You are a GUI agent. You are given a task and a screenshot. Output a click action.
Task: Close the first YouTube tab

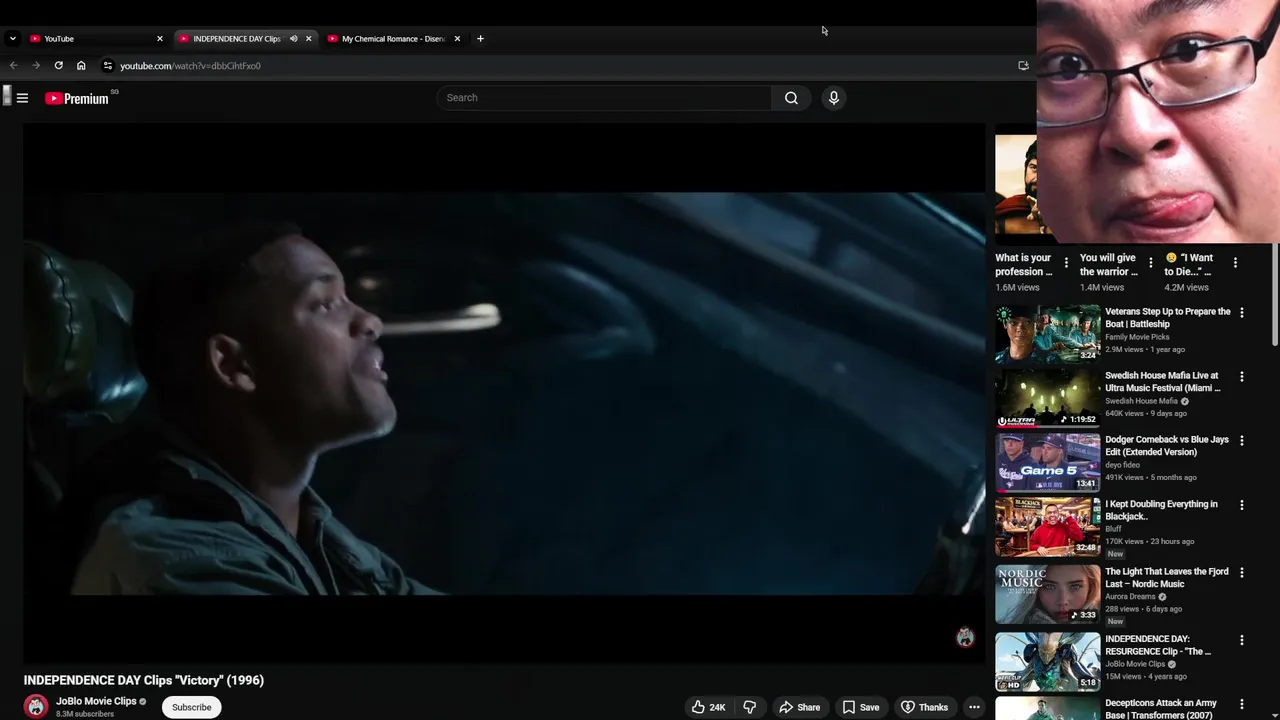(159, 39)
